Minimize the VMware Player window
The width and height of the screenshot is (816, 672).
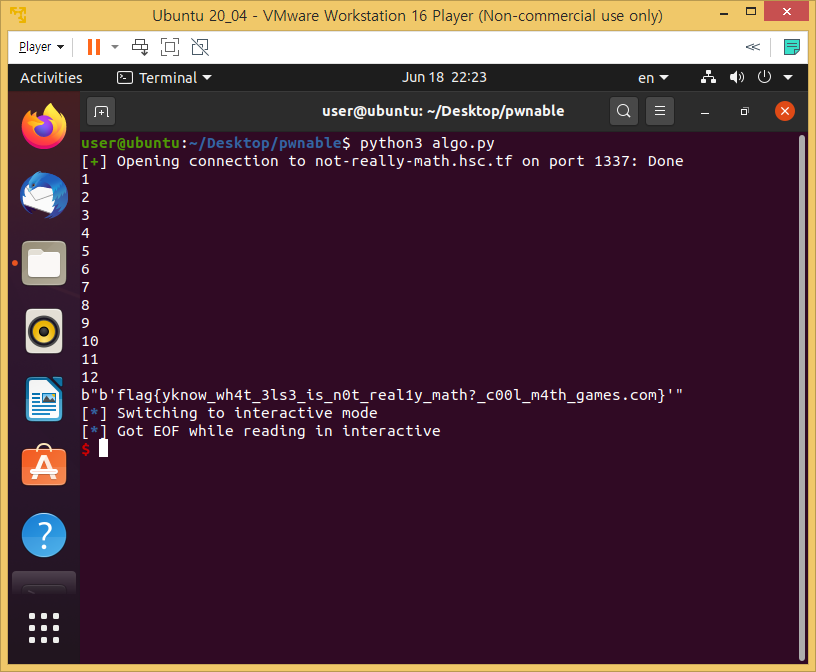[x=723, y=14]
